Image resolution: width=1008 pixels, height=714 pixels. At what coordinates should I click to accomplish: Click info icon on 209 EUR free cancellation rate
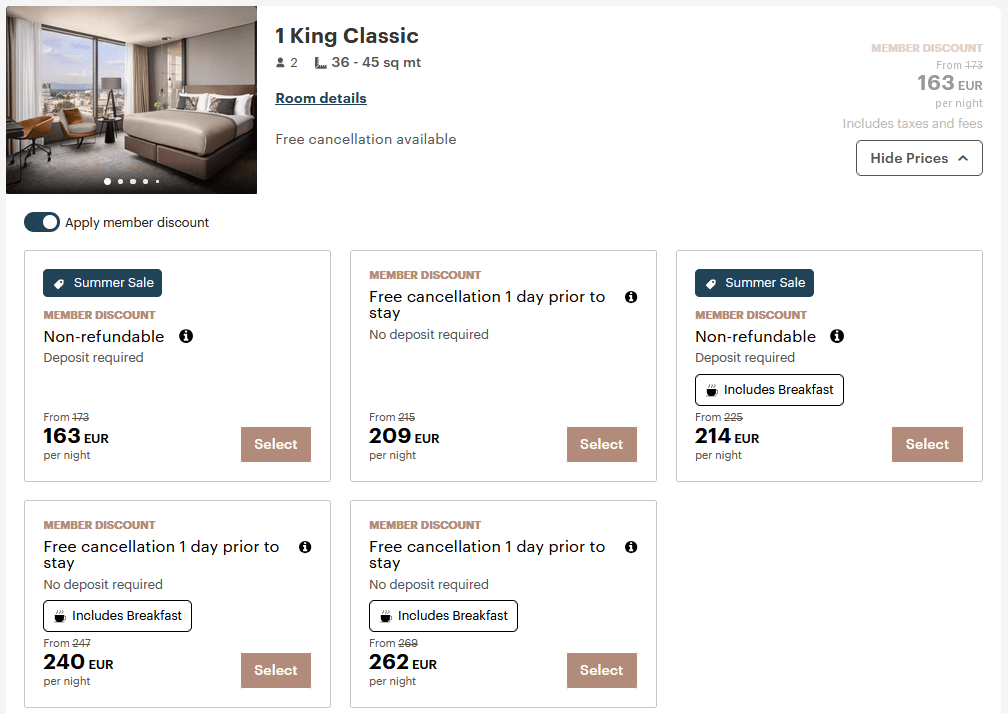click(631, 297)
